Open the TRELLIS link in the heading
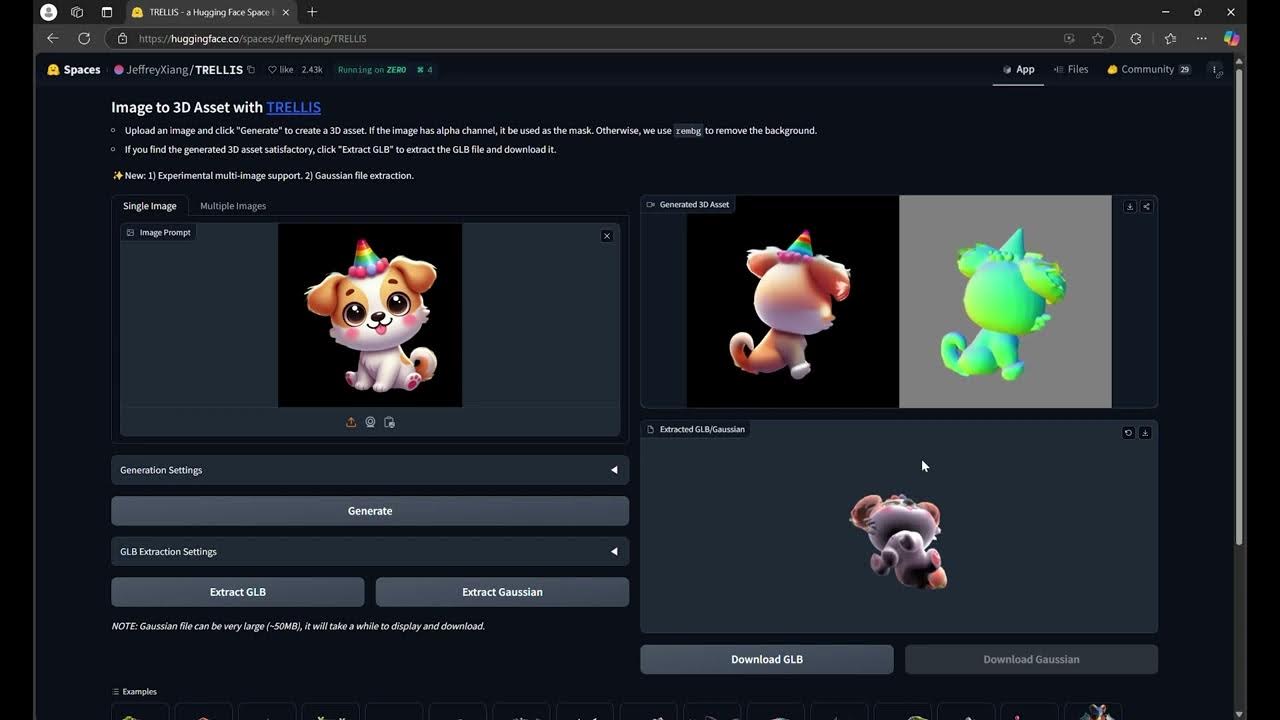 point(293,107)
